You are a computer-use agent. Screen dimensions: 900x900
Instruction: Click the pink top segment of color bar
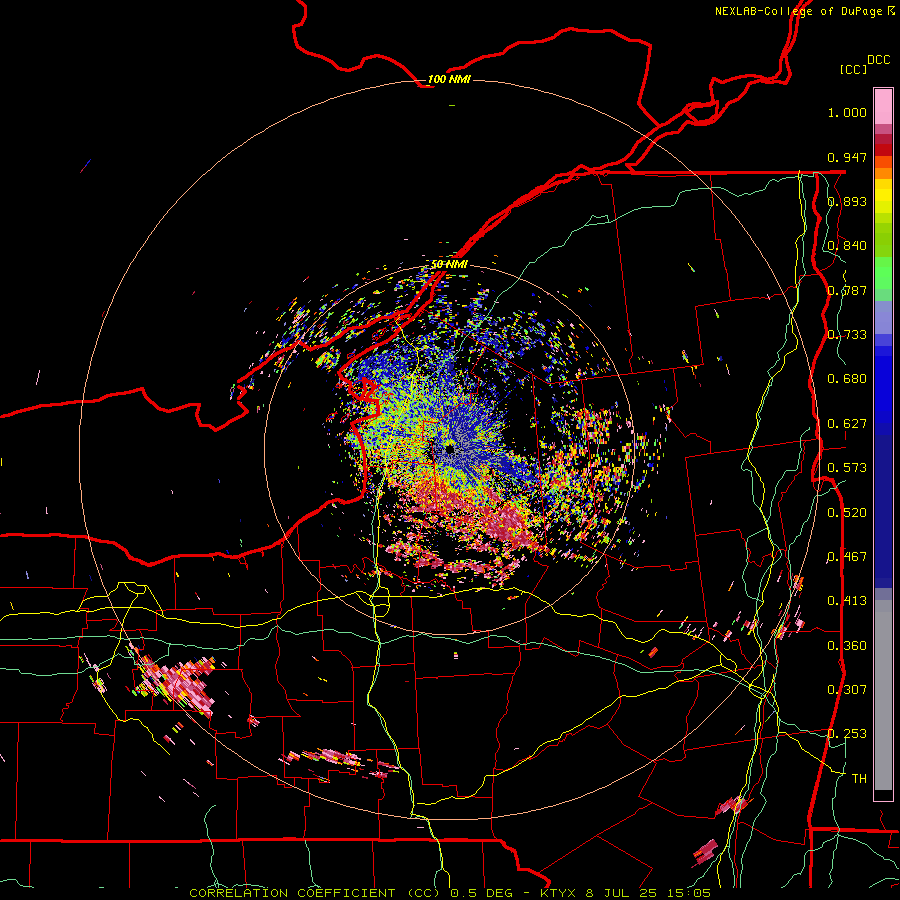click(x=883, y=106)
